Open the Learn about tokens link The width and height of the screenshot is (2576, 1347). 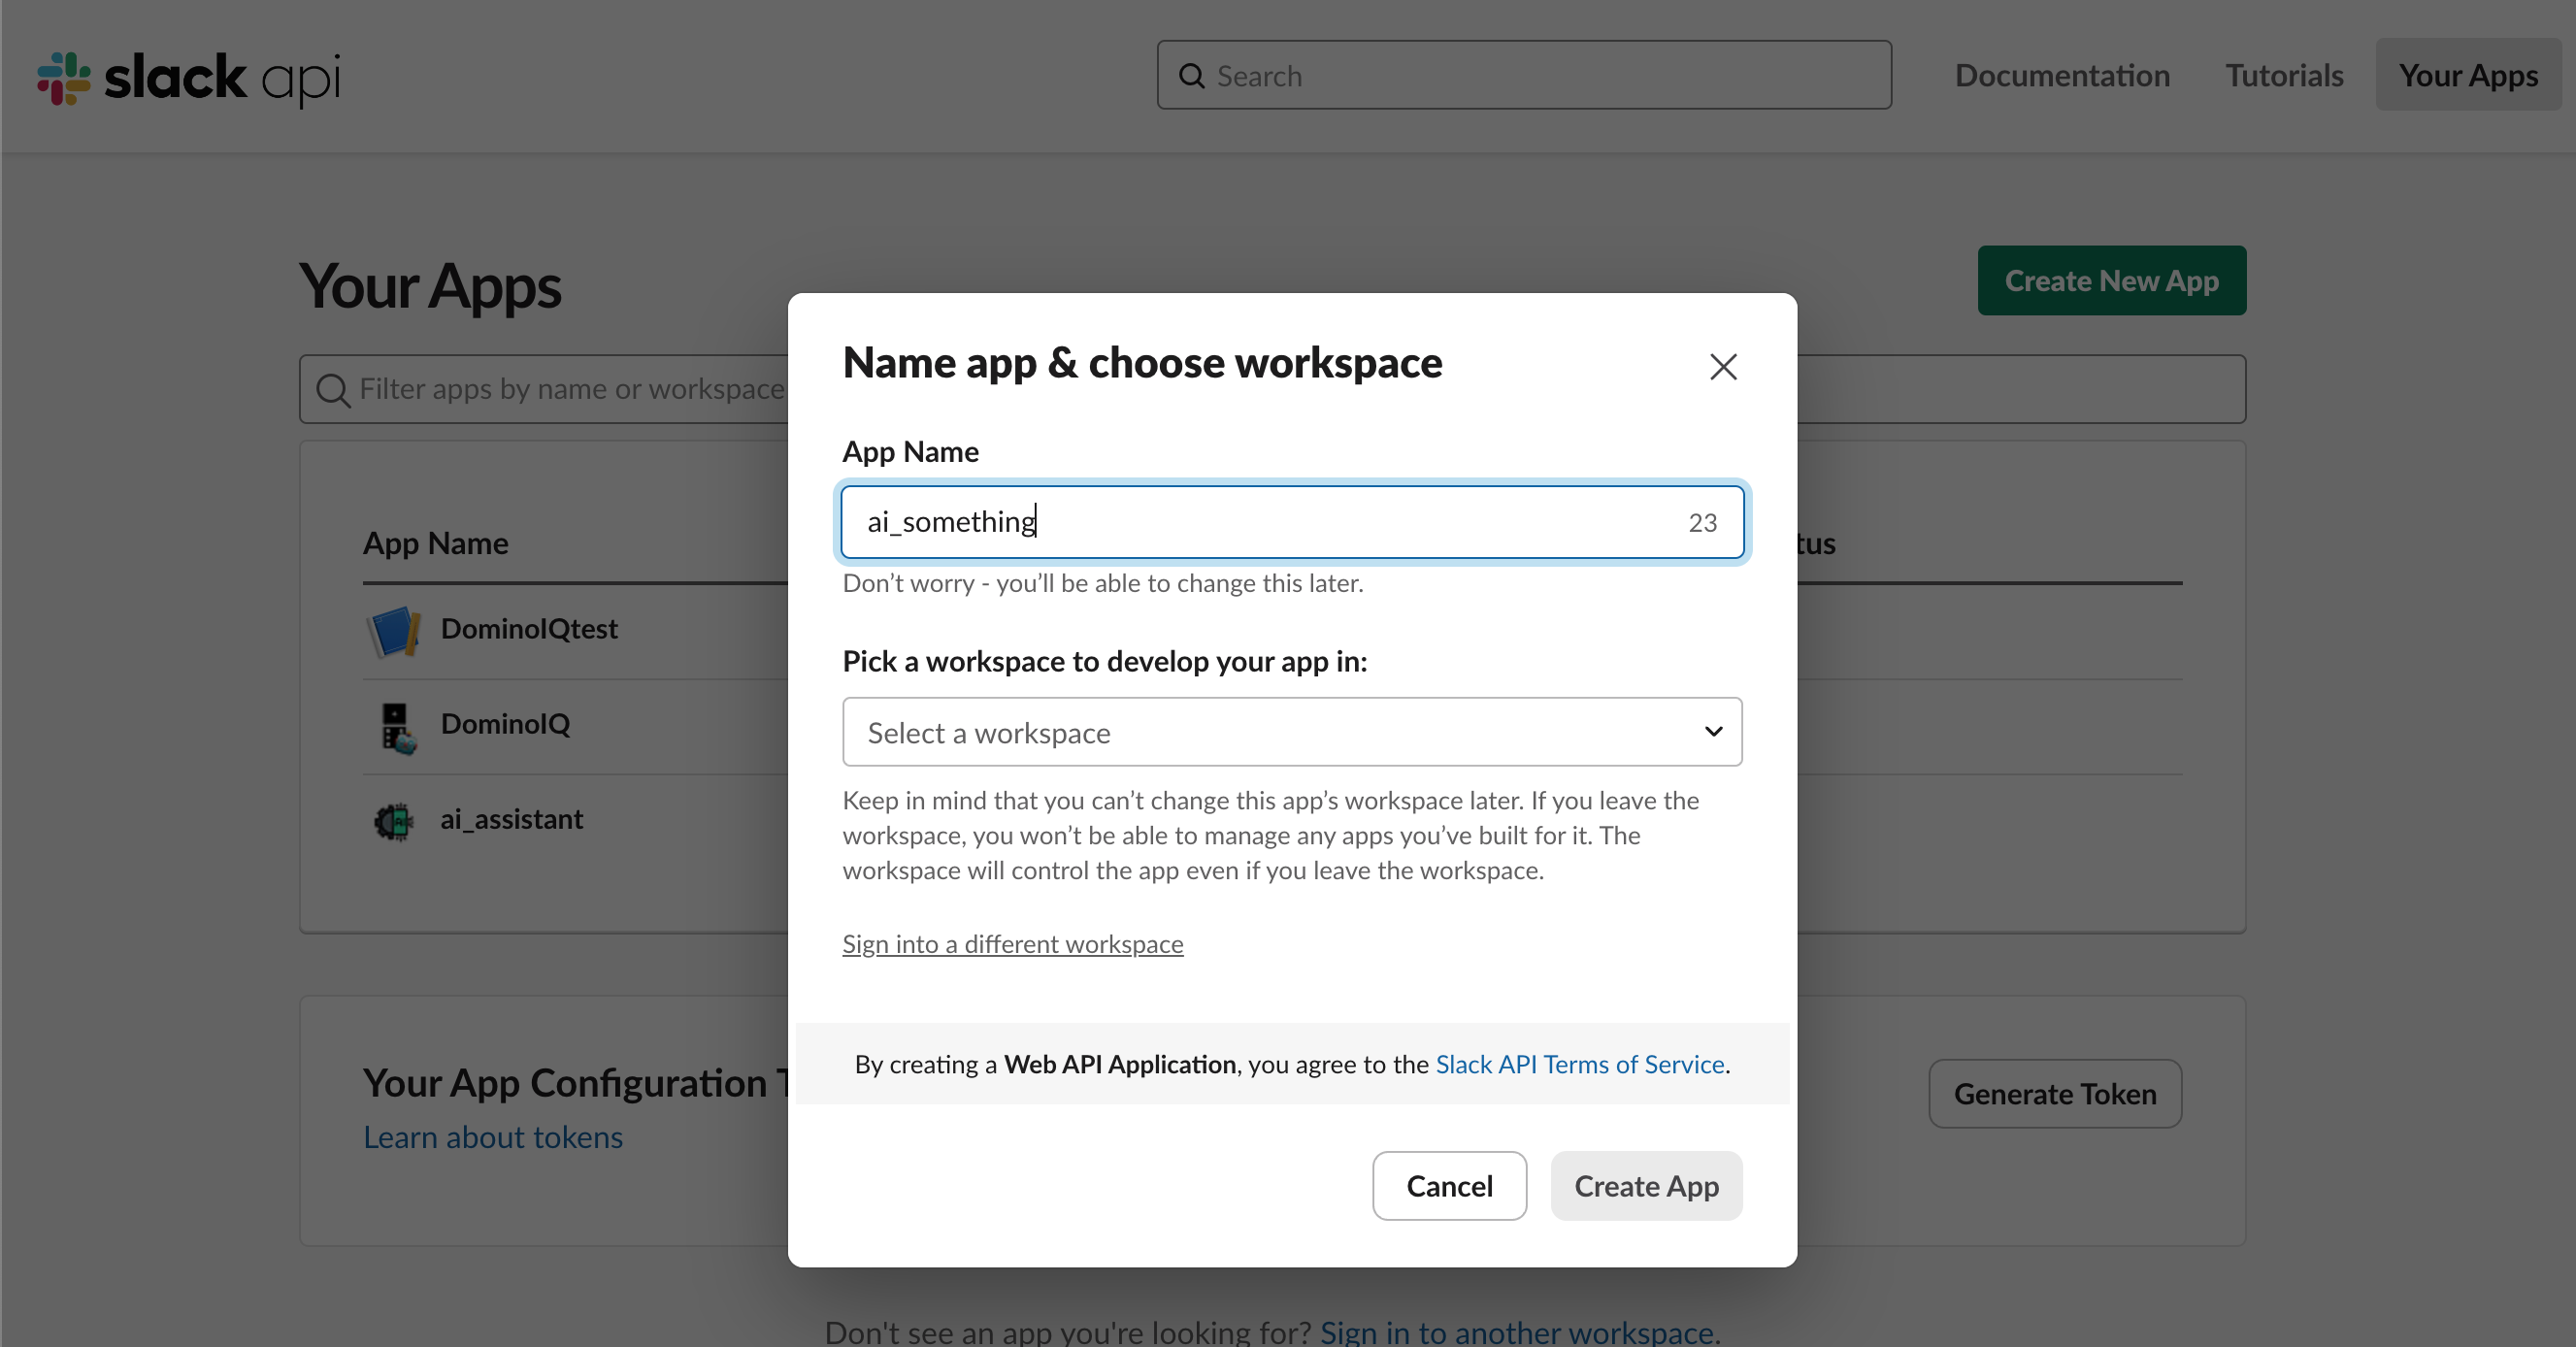[492, 1137]
